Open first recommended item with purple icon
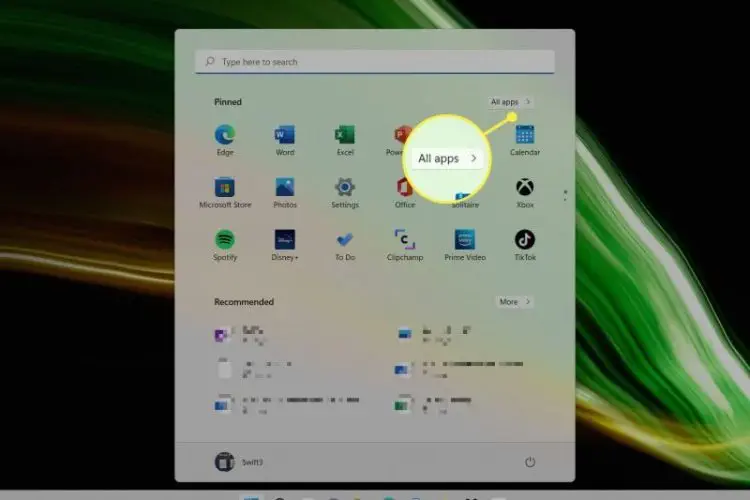The height and width of the screenshot is (500, 750). click(x=239, y=334)
